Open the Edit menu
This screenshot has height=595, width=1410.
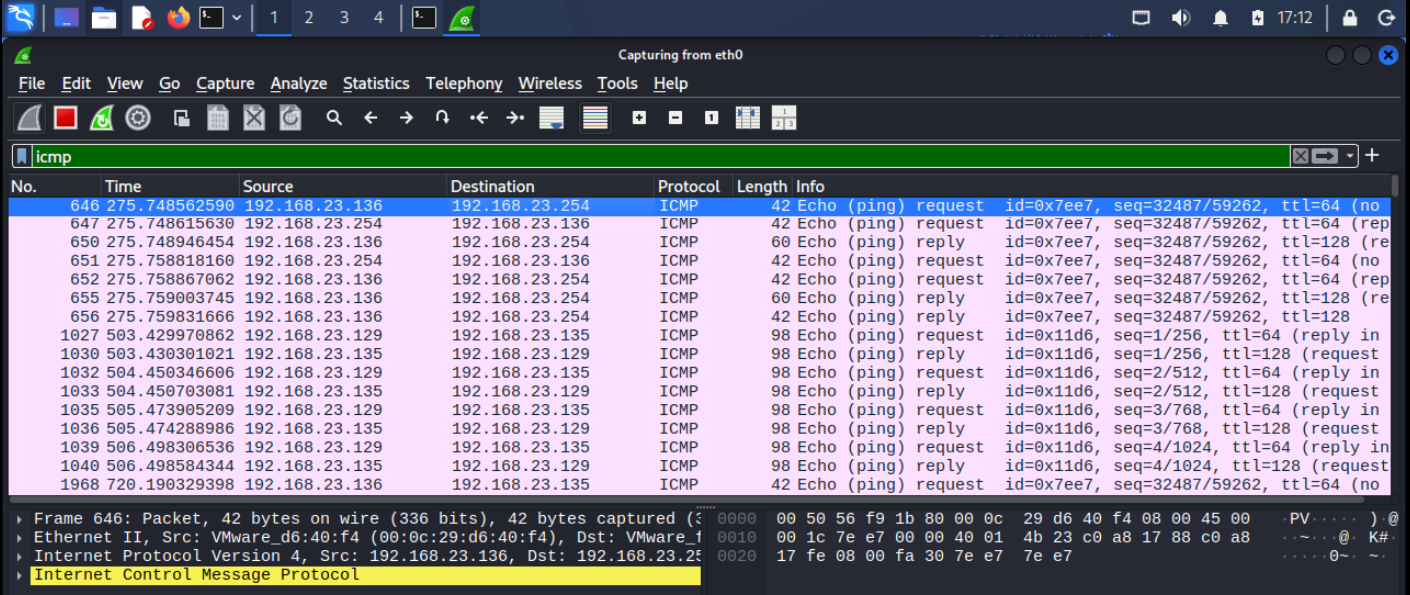tap(76, 84)
